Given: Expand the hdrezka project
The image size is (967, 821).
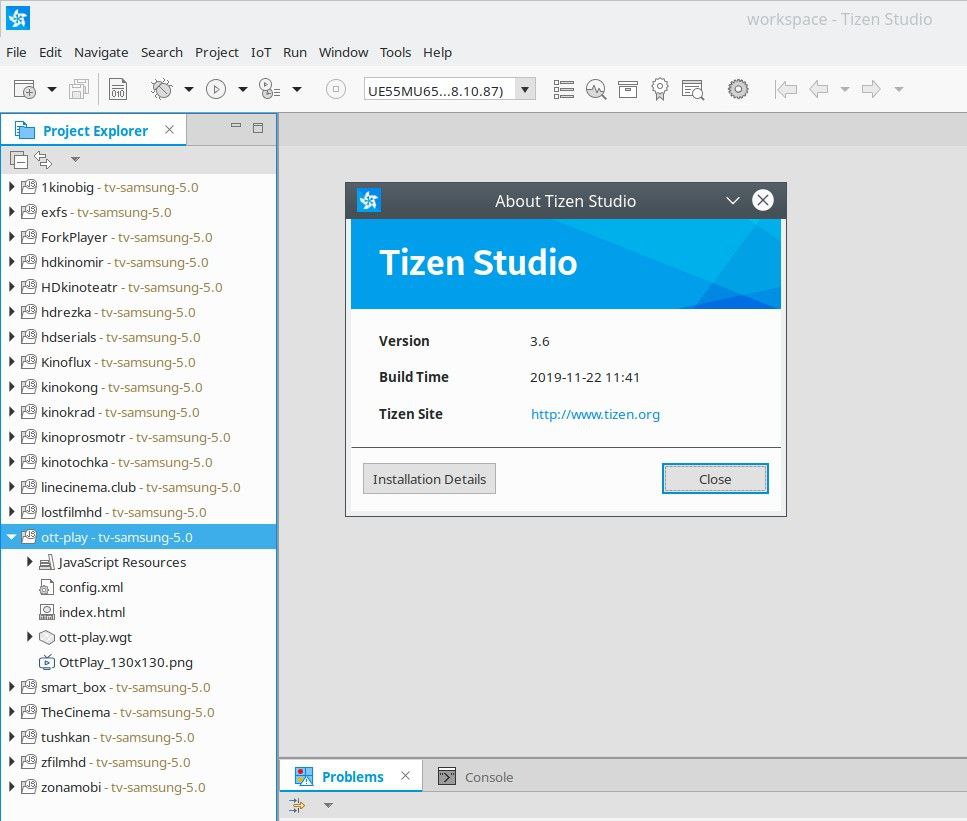Looking at the screenshot, I should pos(12,312).
